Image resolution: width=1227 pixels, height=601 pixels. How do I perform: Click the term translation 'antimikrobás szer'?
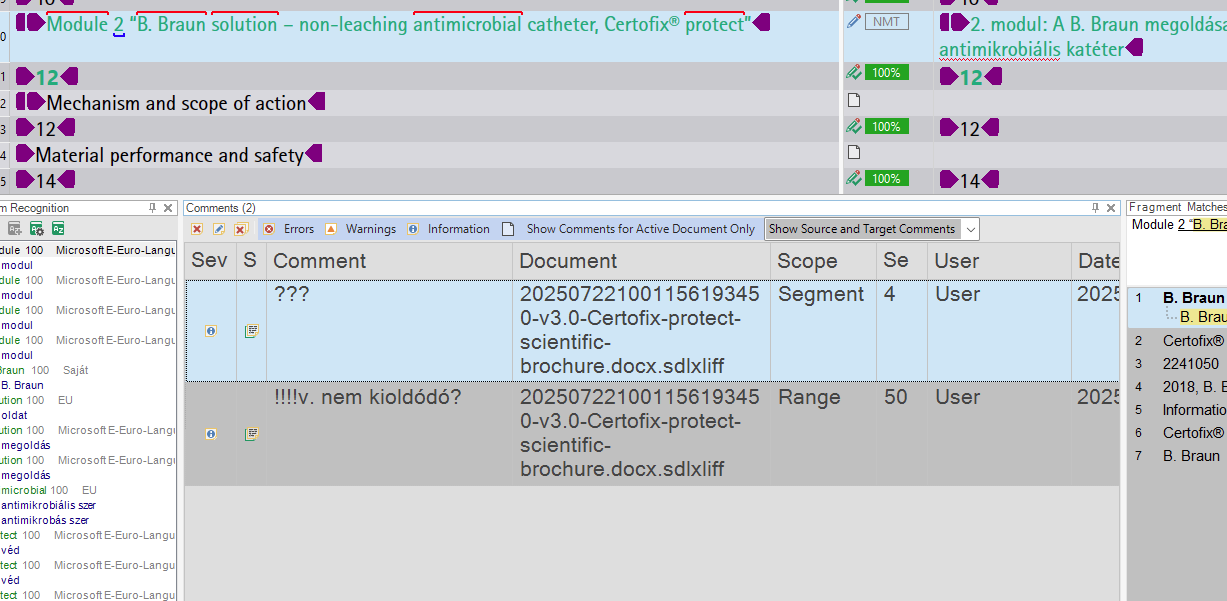point(44,520)
